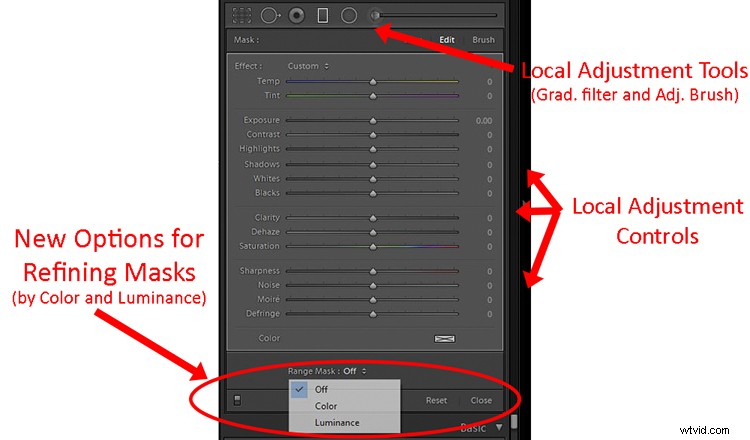Image resolution: width=750 pixels, height=440 pixels.
Task: Click the Contrast slider handle
Action: coord(373,135)
